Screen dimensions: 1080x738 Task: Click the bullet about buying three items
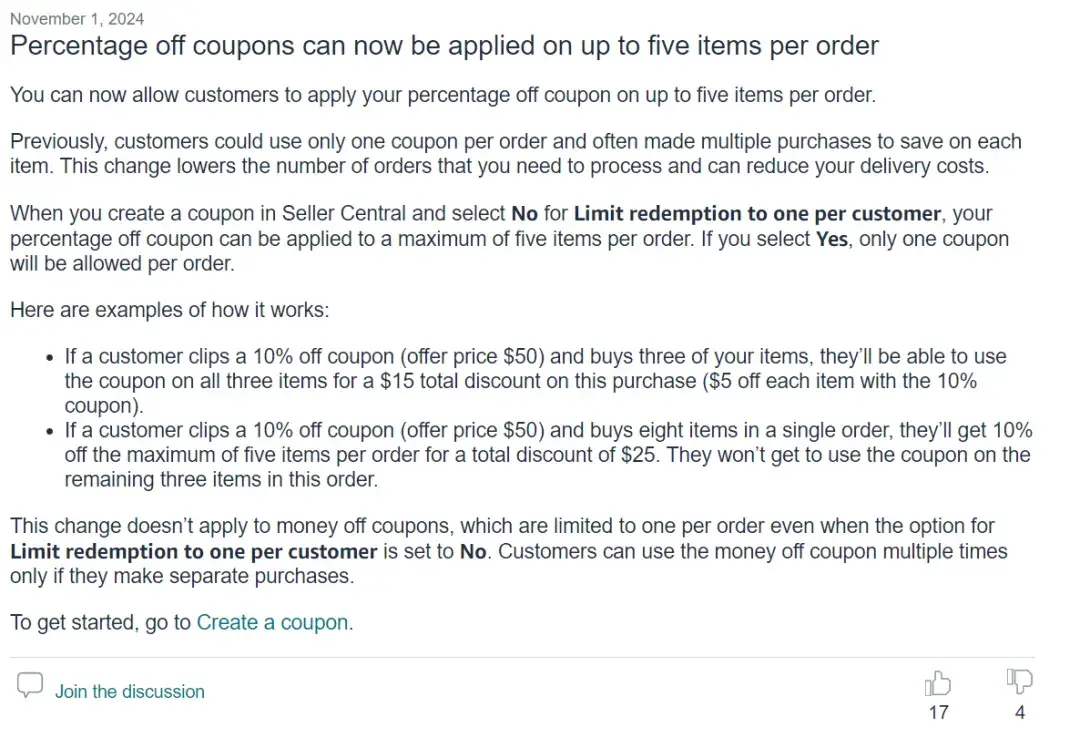pyautogui.click(x=535, y=381)
